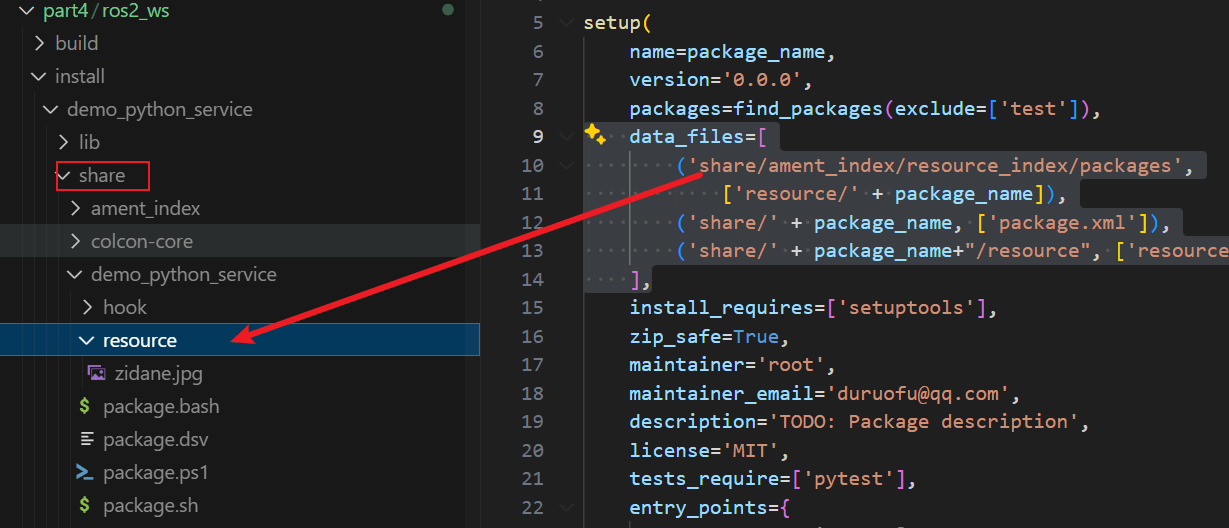This screenshot has height=528, width=1229.
Task: Expand the colcon-core folder
Action: click(x=76, y=241)
